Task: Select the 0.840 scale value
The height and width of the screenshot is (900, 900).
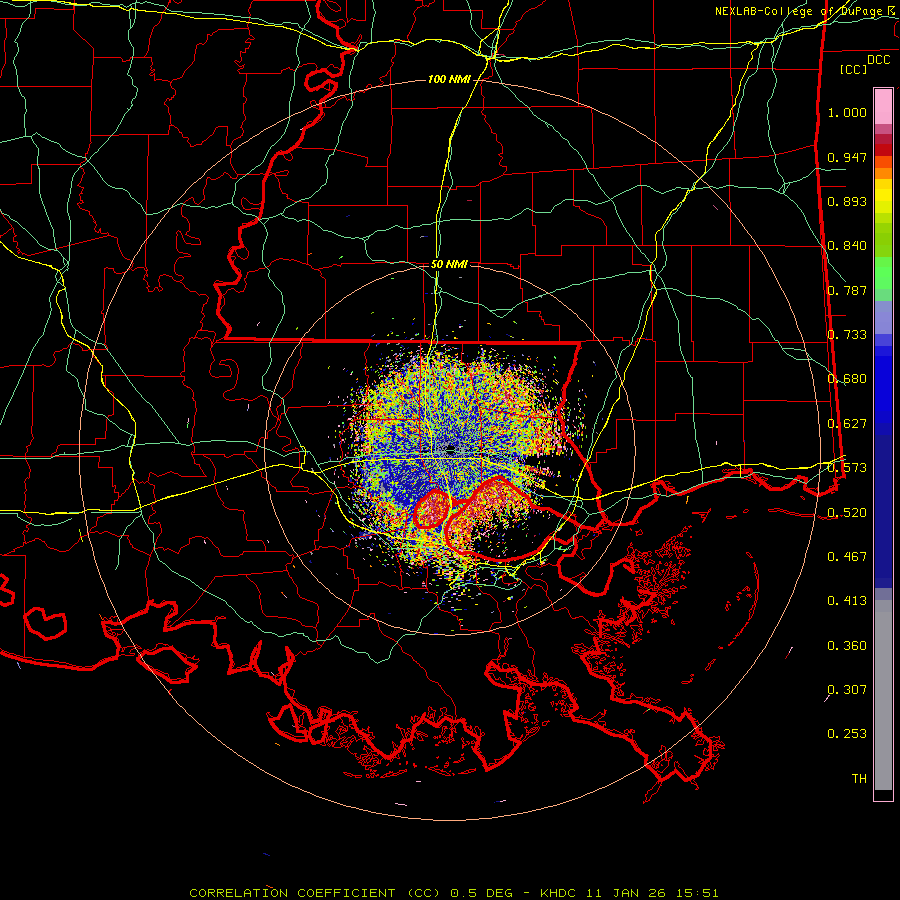Action: coord(847,246)
